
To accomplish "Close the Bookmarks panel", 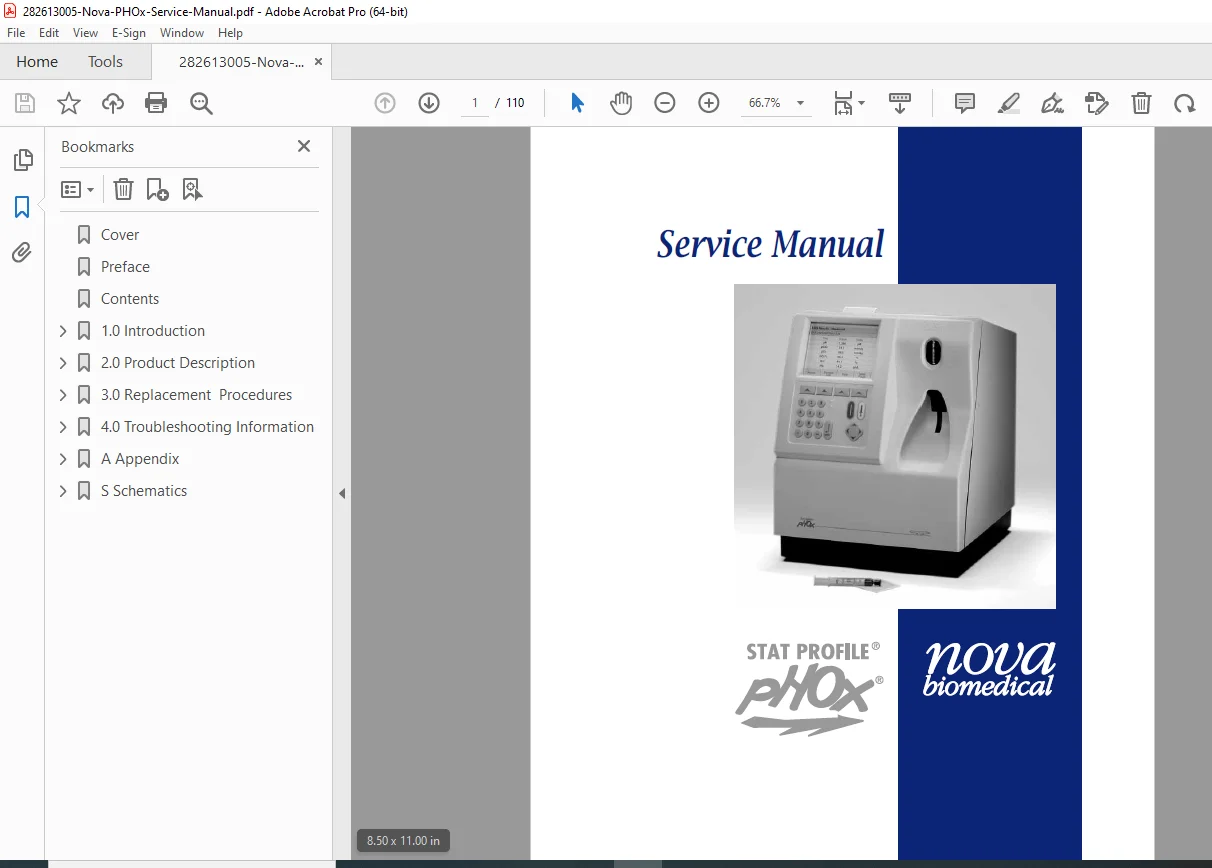I will coord(304,146).
